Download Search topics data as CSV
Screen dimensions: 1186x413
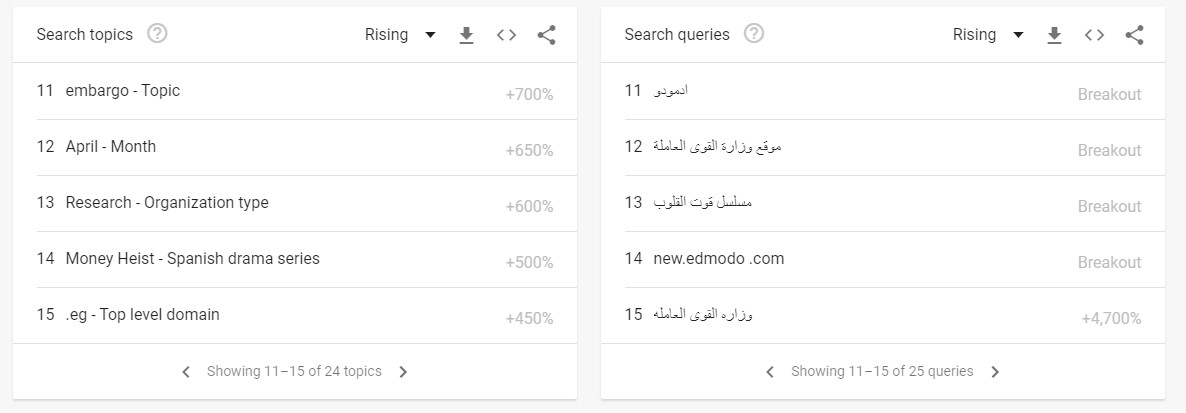pyautogui.click(x=467, y=35)
